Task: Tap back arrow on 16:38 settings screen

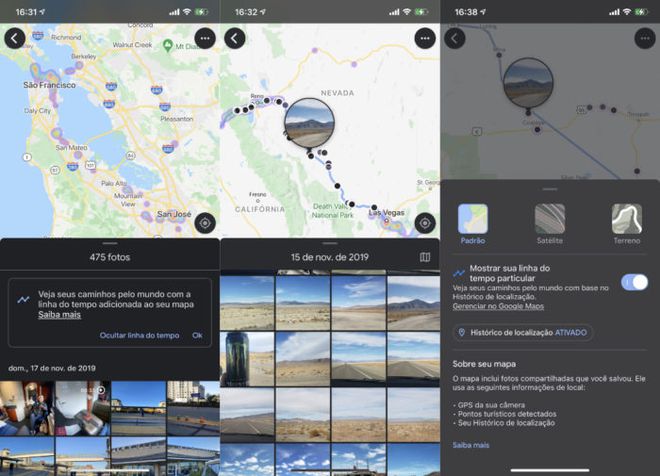Action: (455, 38)
